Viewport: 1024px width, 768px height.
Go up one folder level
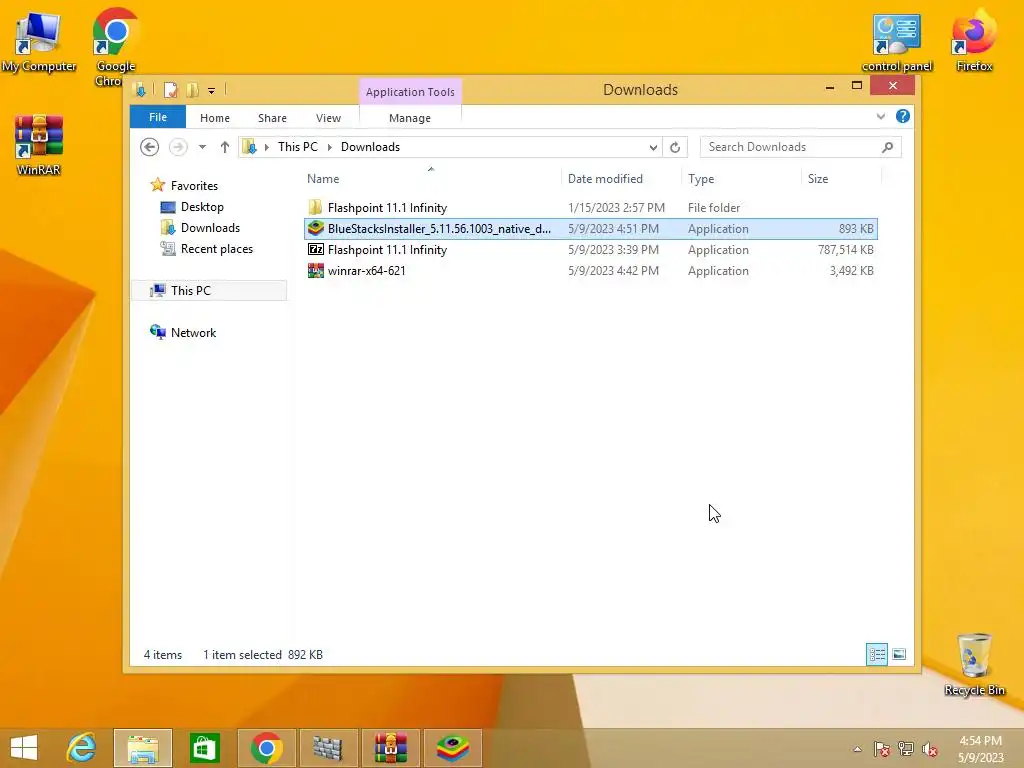click(225, 147)
